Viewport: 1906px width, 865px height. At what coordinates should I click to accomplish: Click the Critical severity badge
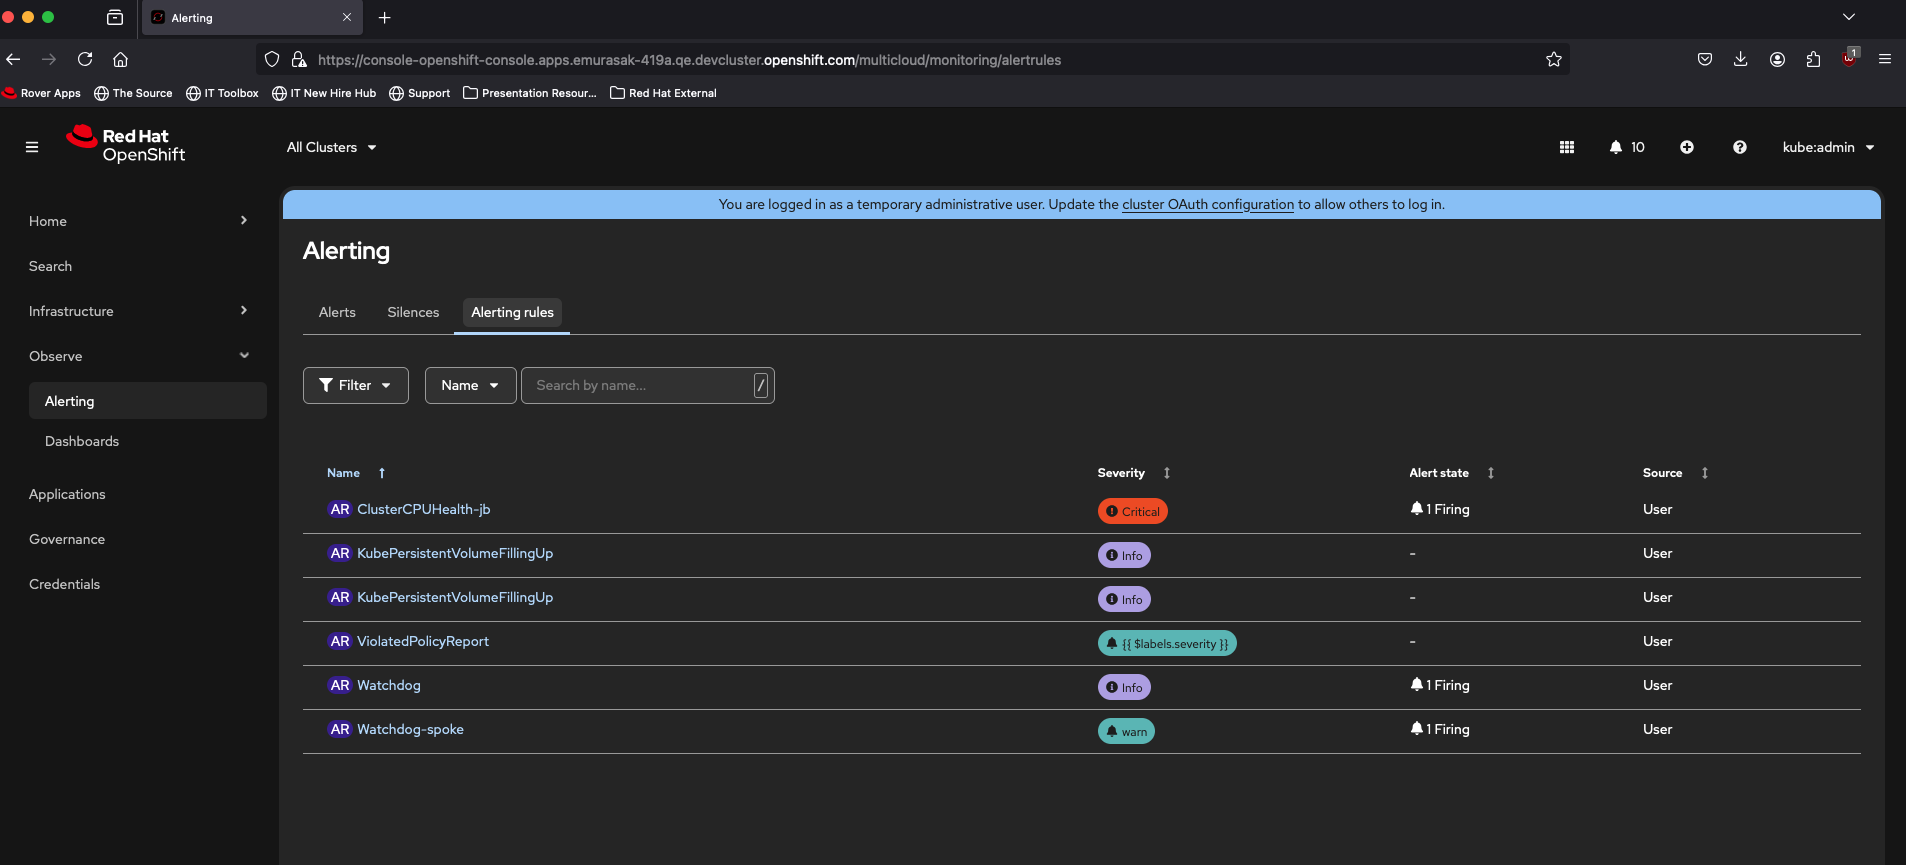[1133, 511]
